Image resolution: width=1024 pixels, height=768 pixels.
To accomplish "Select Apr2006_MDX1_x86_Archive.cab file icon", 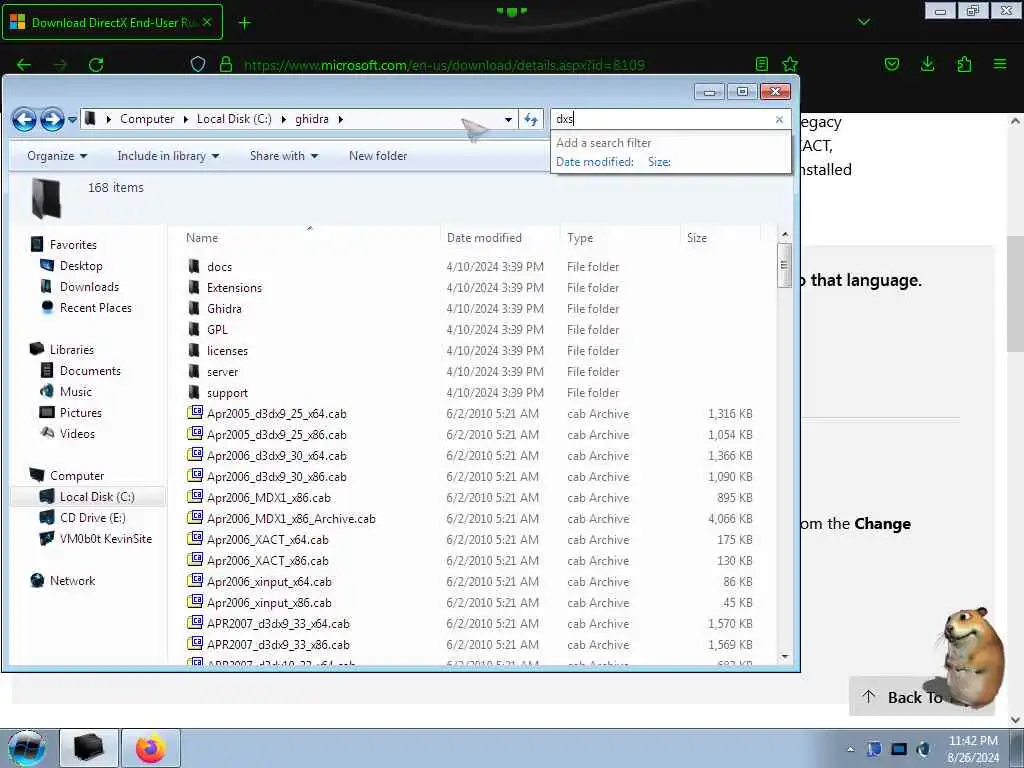I will (195, 518).
